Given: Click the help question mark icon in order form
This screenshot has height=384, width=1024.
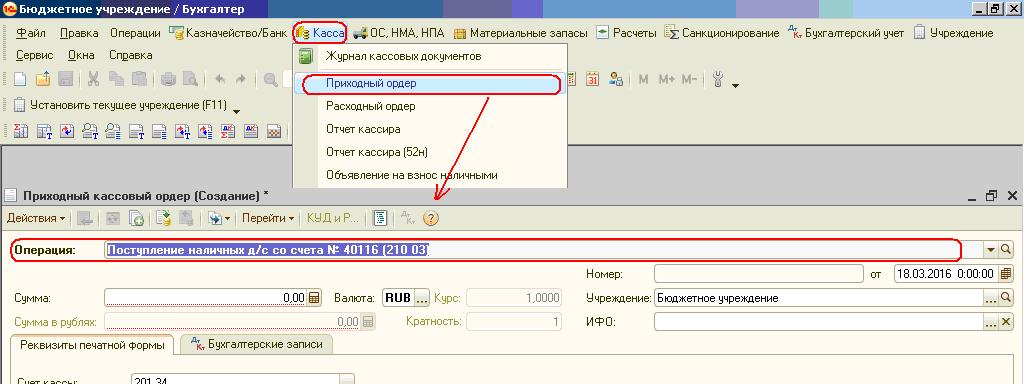Looking at the screenshot, I should pos(430,219).
